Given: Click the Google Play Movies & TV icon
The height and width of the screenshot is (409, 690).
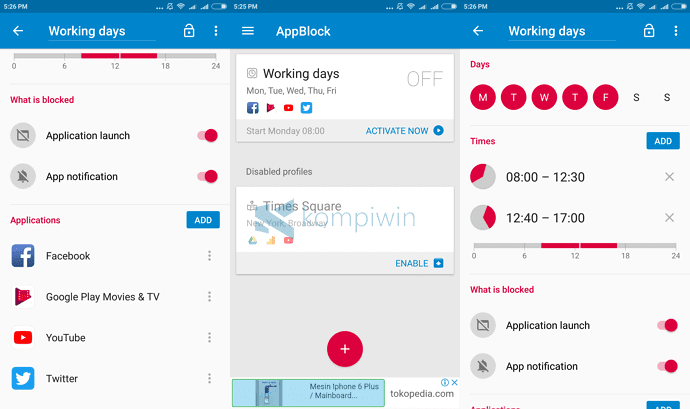Looking at the screenshot, I should 23,297.
